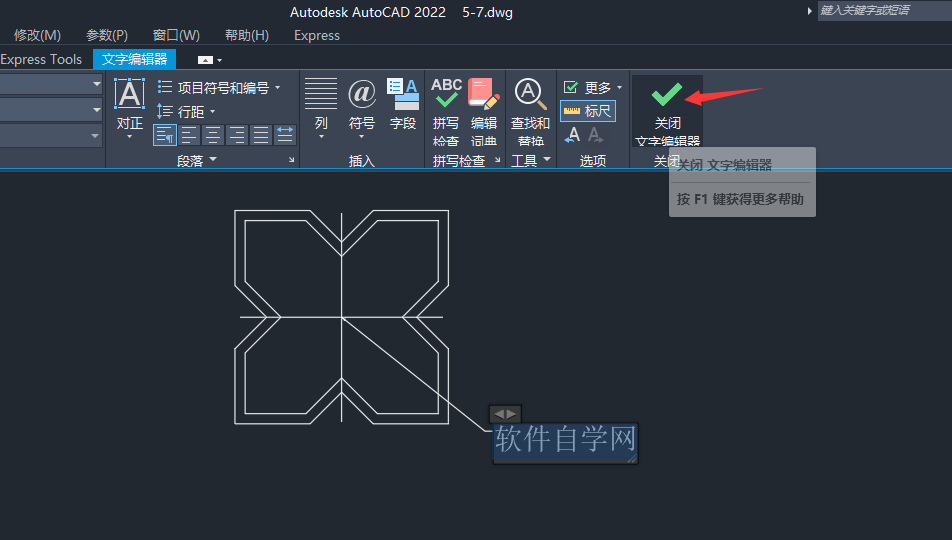This screenshot has width=952, height=540.
Task: Expand the 段落 panel
Action: (197, 160)
